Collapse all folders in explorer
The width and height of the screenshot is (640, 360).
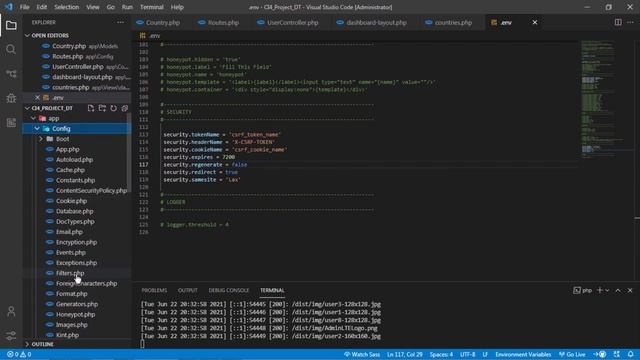click(124, 108)
